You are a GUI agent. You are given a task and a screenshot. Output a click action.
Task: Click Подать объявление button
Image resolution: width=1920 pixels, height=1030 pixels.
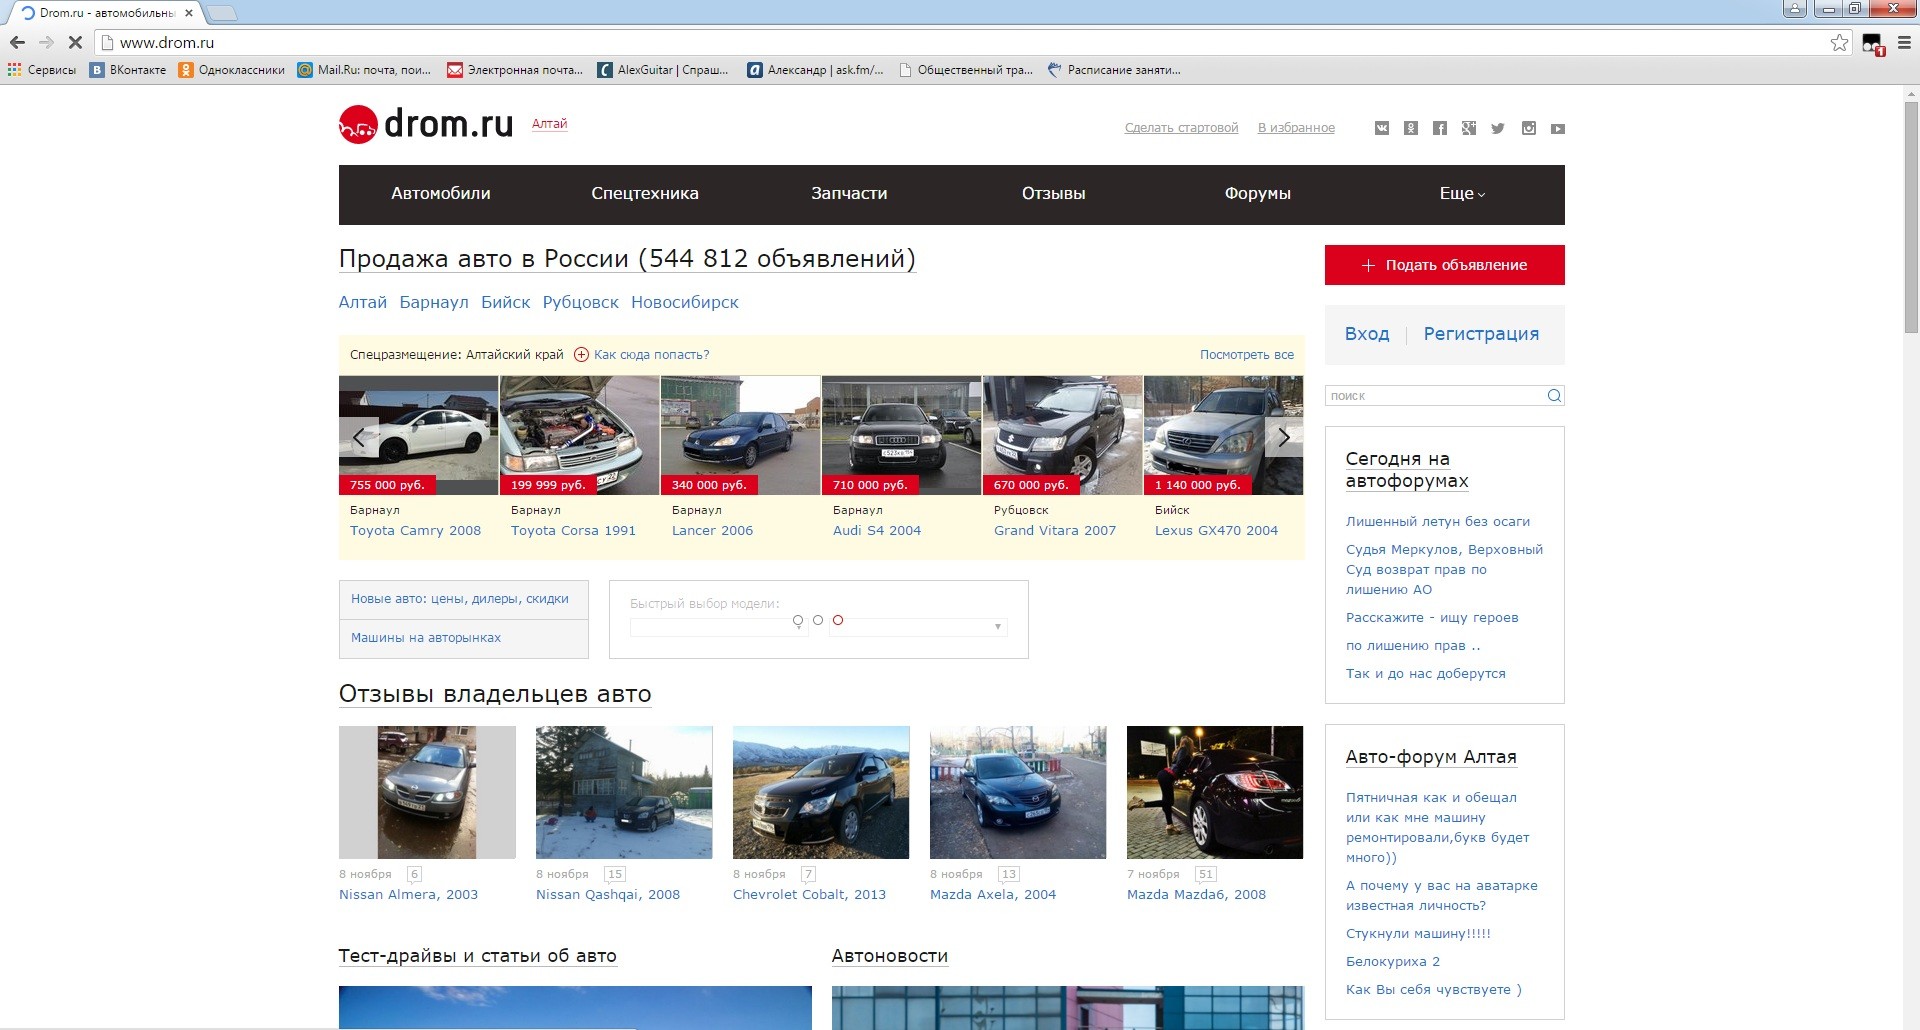pos(1445,265)
